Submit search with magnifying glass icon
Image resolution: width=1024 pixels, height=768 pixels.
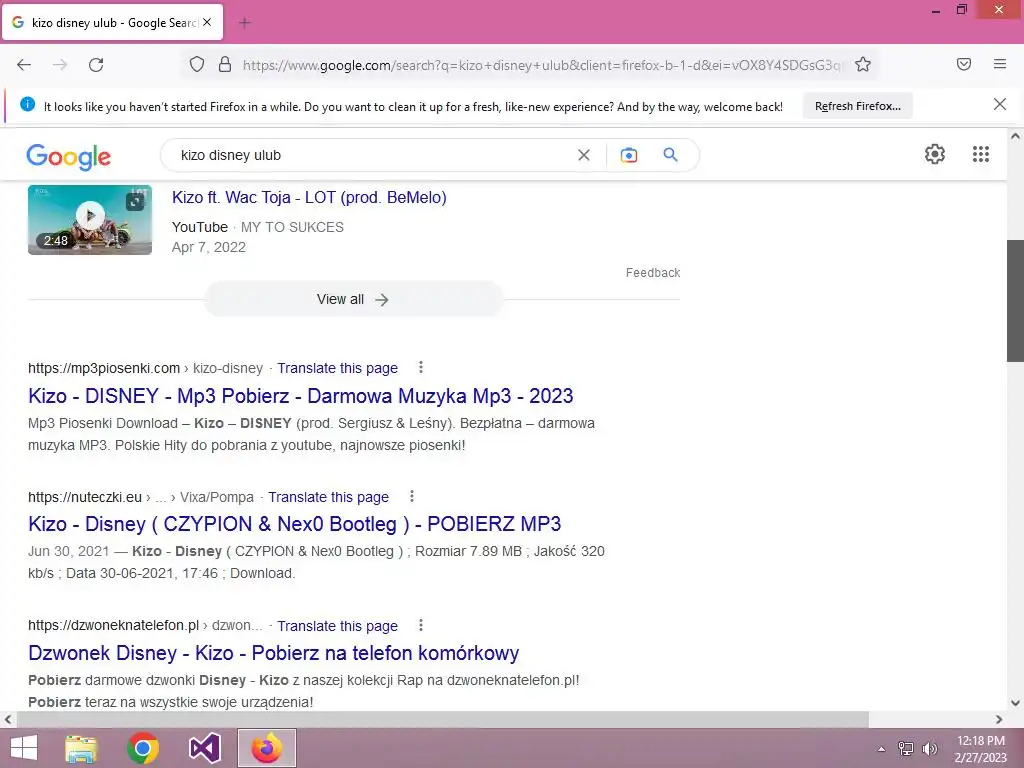[x=670, y=155]
